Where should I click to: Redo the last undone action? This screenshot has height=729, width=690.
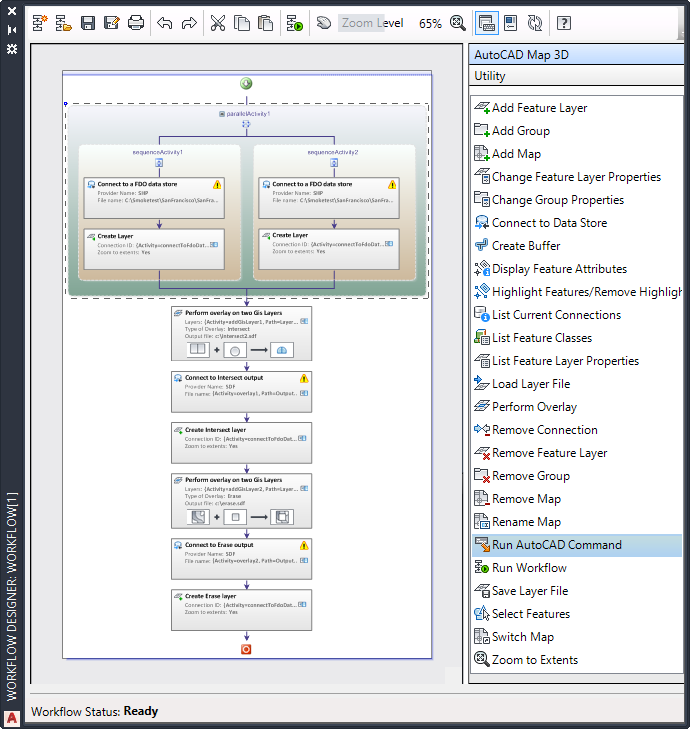[x=189, y=23]
